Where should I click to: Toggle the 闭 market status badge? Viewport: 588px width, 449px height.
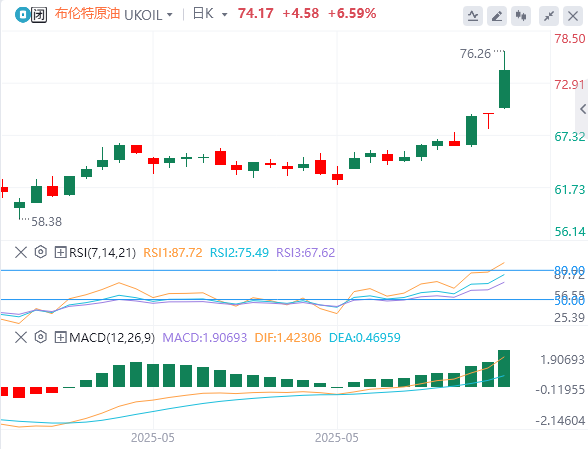coord(39,15)
